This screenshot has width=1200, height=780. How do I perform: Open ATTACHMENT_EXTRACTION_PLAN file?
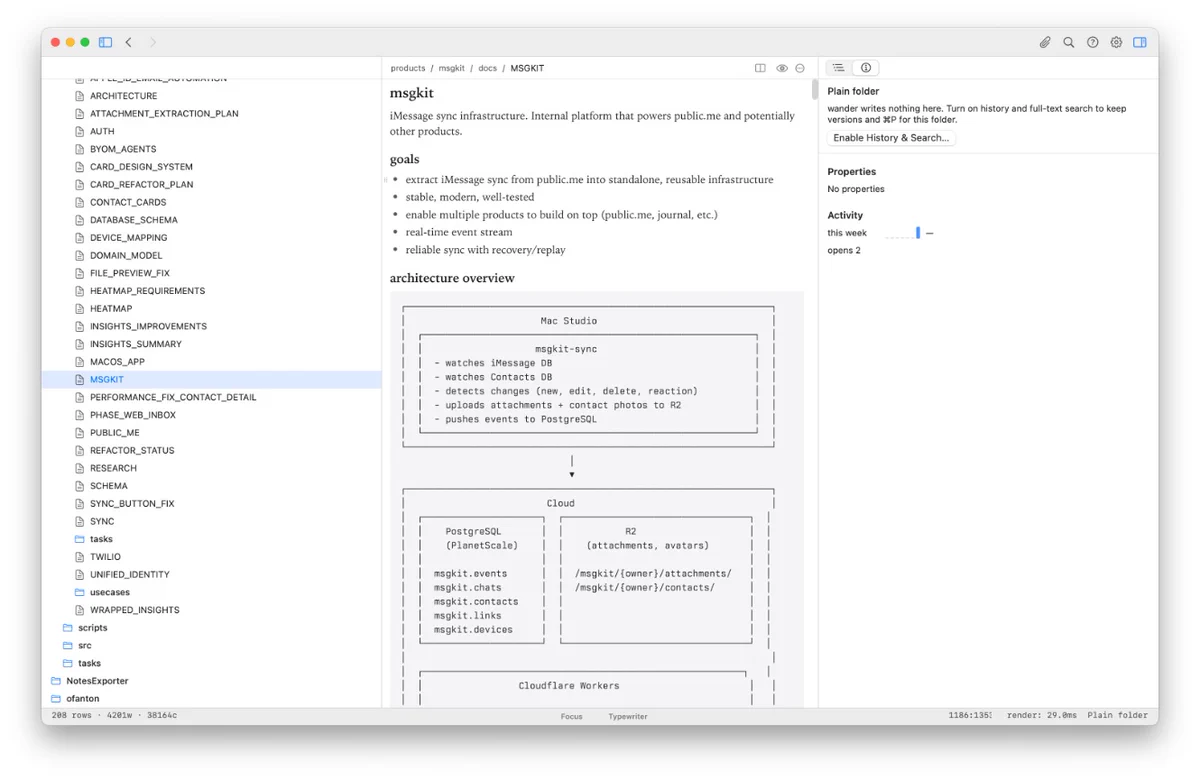click(164, 114)
